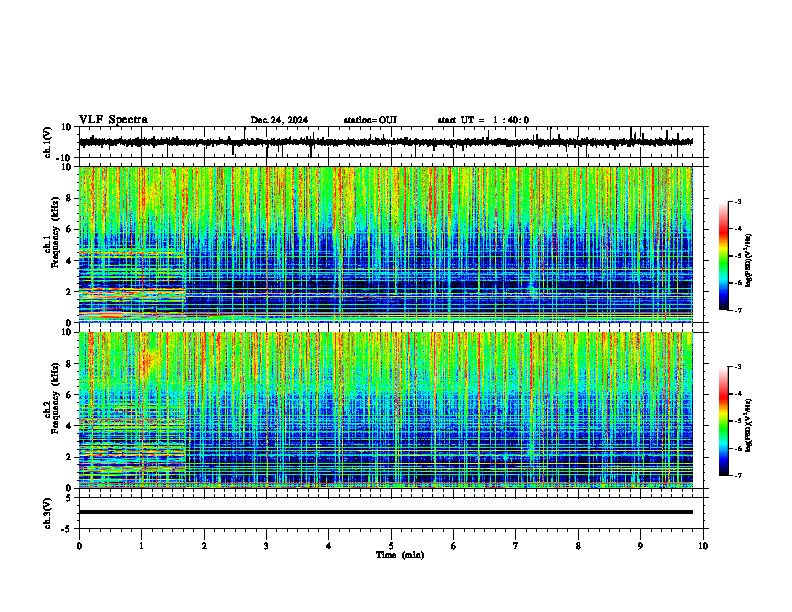Click the upper log(PSD) color bar
This screenshot has height=612, width=792.
(x=724, y=256)
